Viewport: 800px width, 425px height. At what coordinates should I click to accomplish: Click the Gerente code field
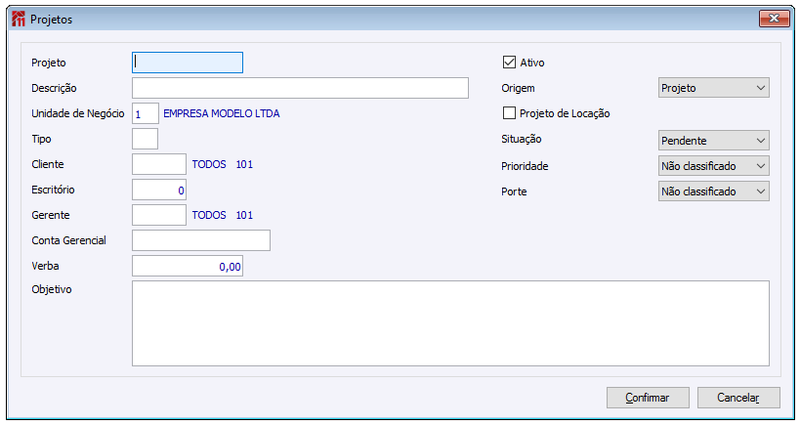pos(159,215)
